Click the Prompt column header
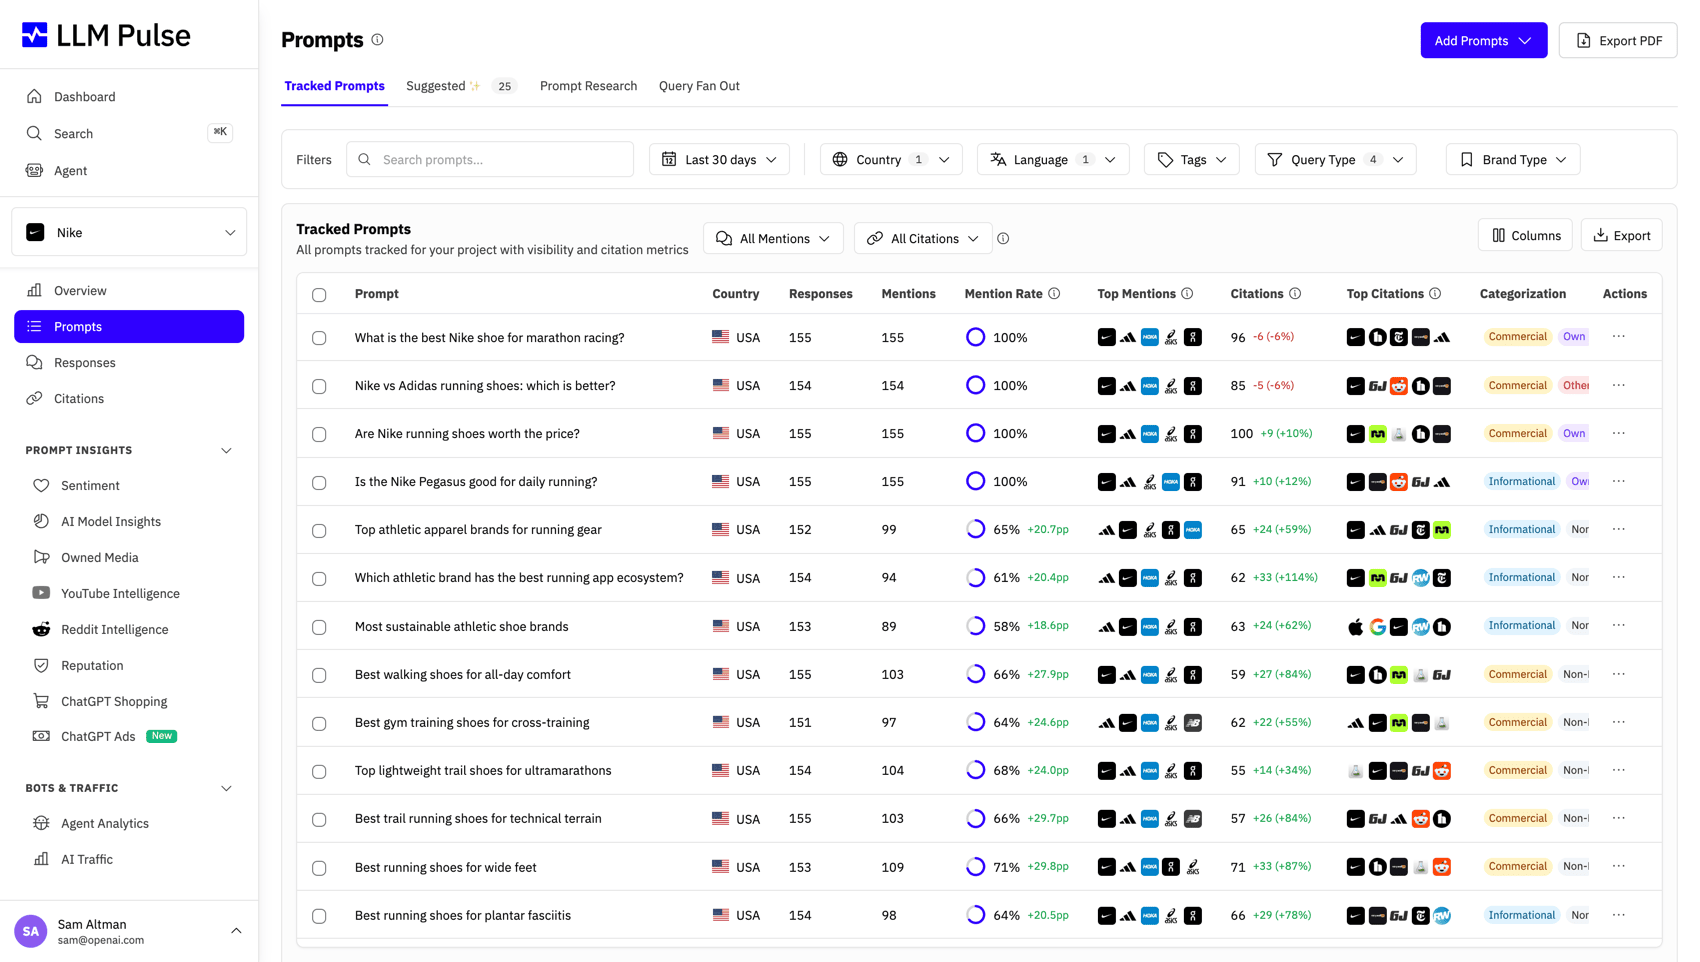 pos(377,294)
